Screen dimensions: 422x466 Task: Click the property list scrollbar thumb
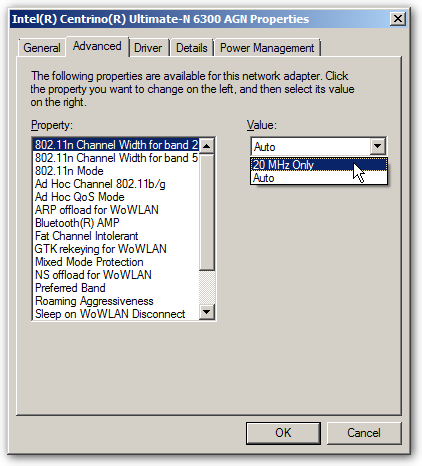207,212
